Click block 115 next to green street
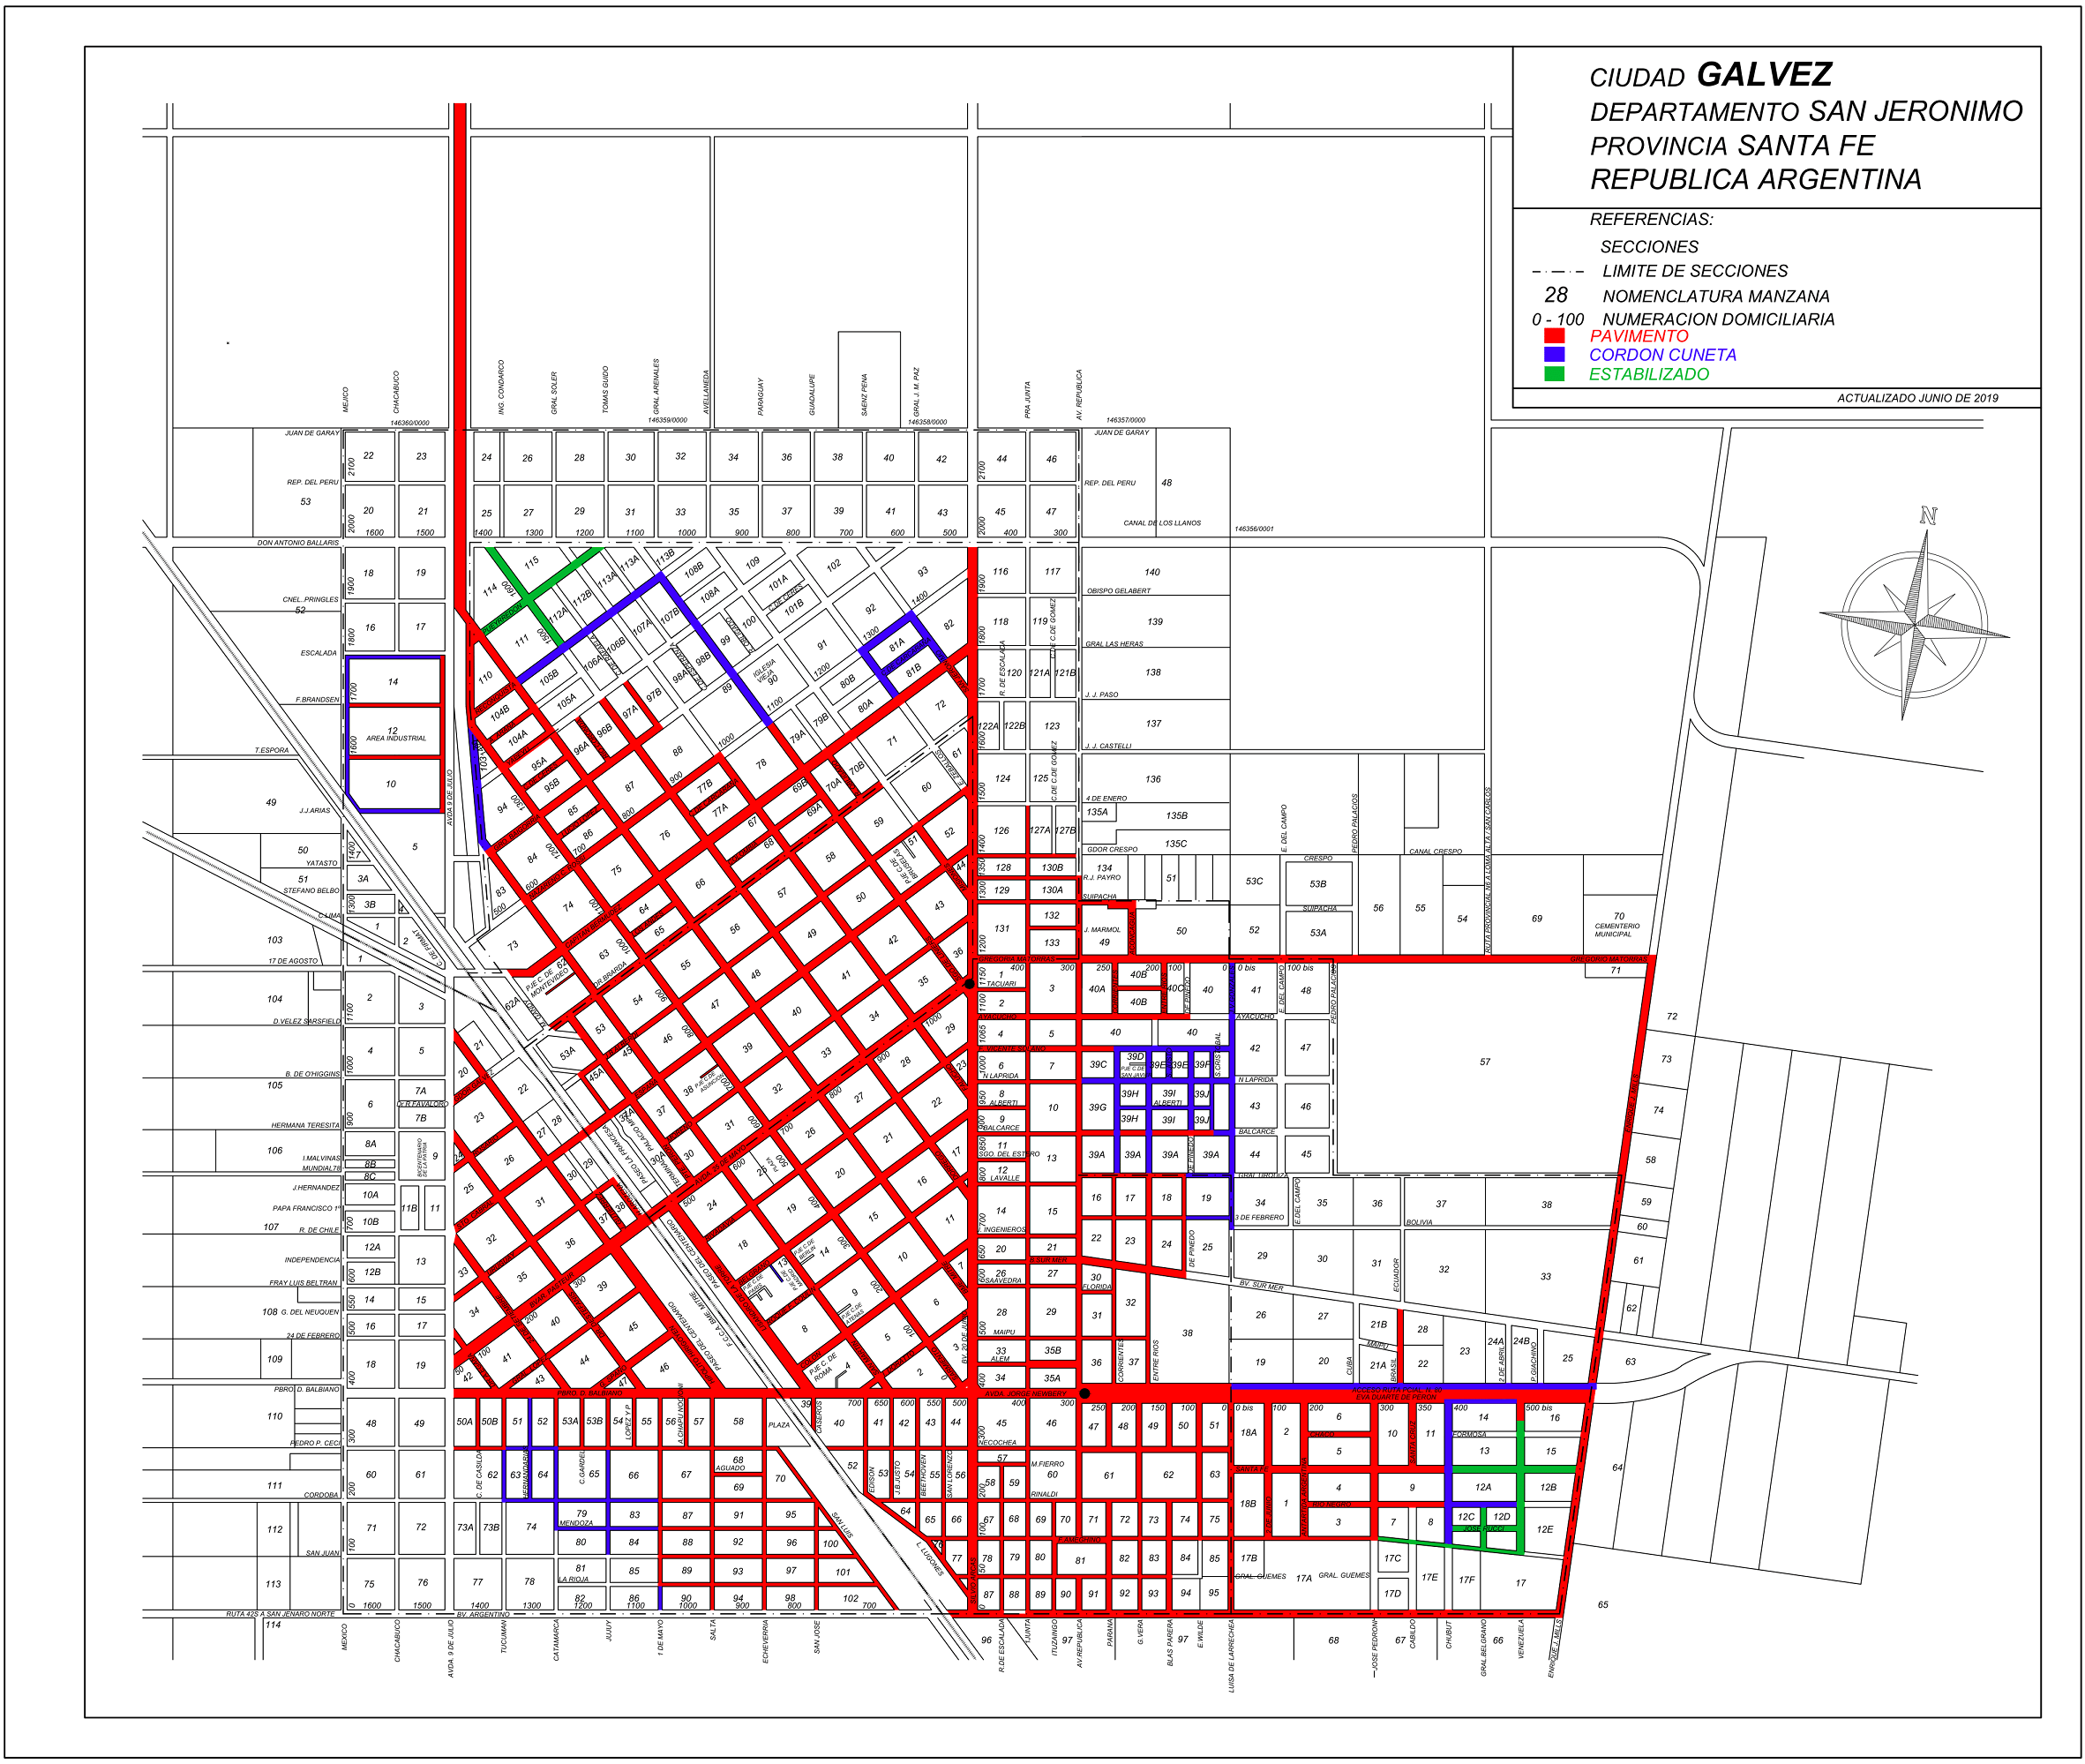This screenshot has width=2085, height=1764. click(531, 561)
